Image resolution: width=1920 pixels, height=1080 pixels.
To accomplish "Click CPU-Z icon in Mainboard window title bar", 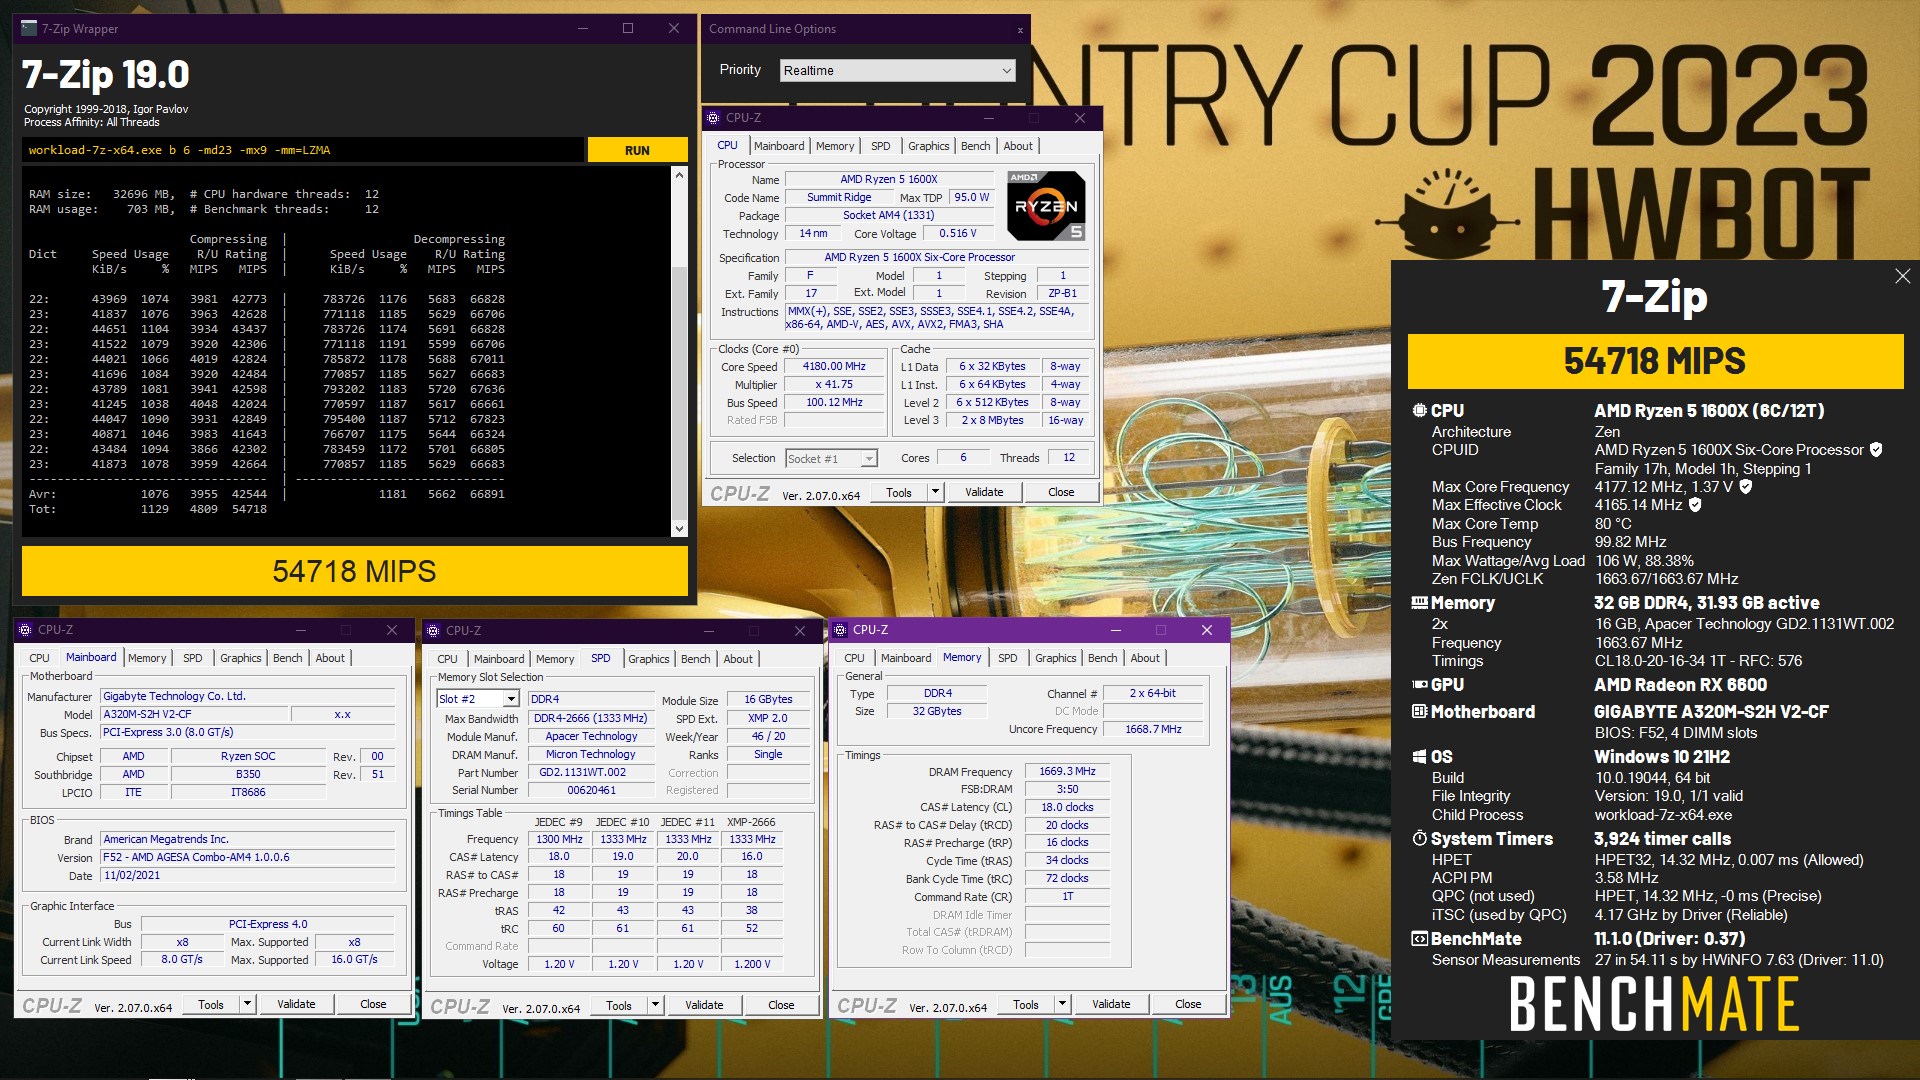I will 25,630.
